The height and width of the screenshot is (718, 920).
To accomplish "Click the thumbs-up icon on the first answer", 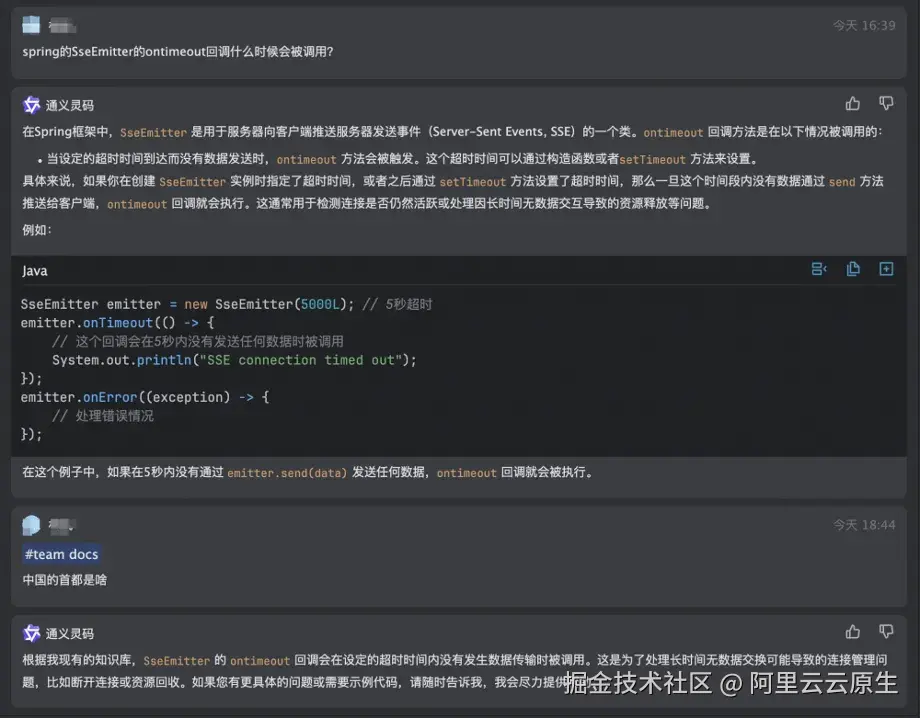I will pyautogui.click(x=852, y=104).
